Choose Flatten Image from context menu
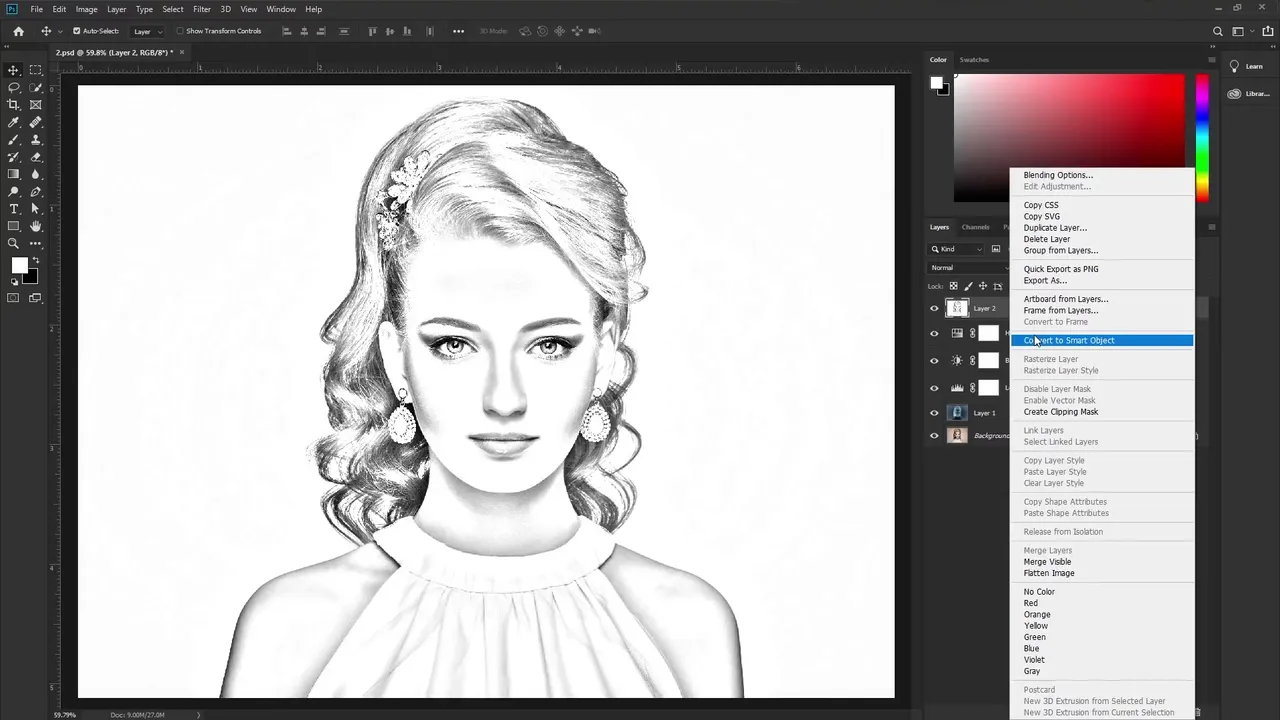The height and width of the screenshot is (720, 1280). point(1049,573)
